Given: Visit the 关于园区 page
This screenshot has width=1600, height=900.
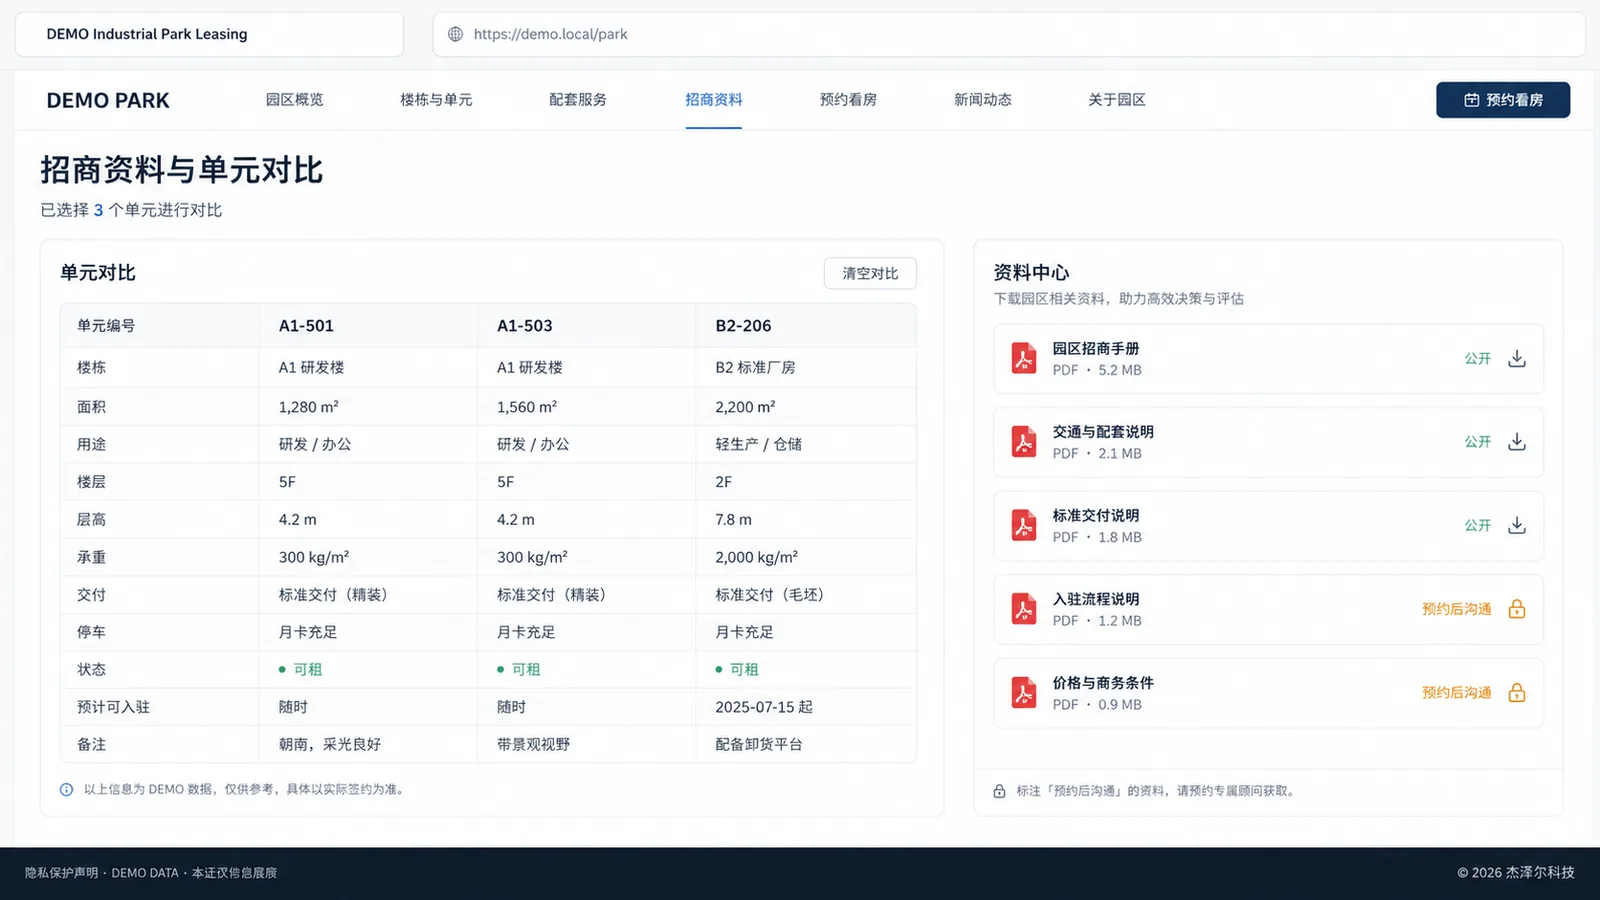Looking at the screenshot, I should coord(1116,100).
